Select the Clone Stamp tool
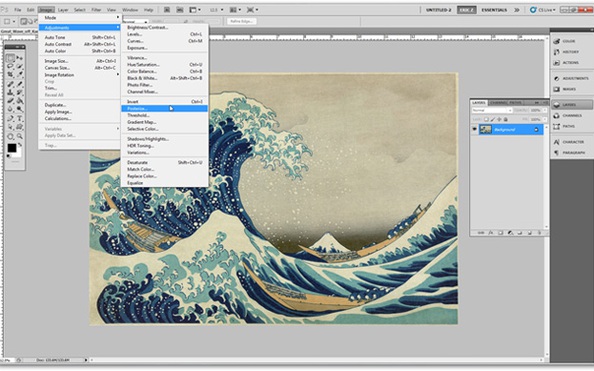Screen dimensions: 594x371 tap(10, 92)
